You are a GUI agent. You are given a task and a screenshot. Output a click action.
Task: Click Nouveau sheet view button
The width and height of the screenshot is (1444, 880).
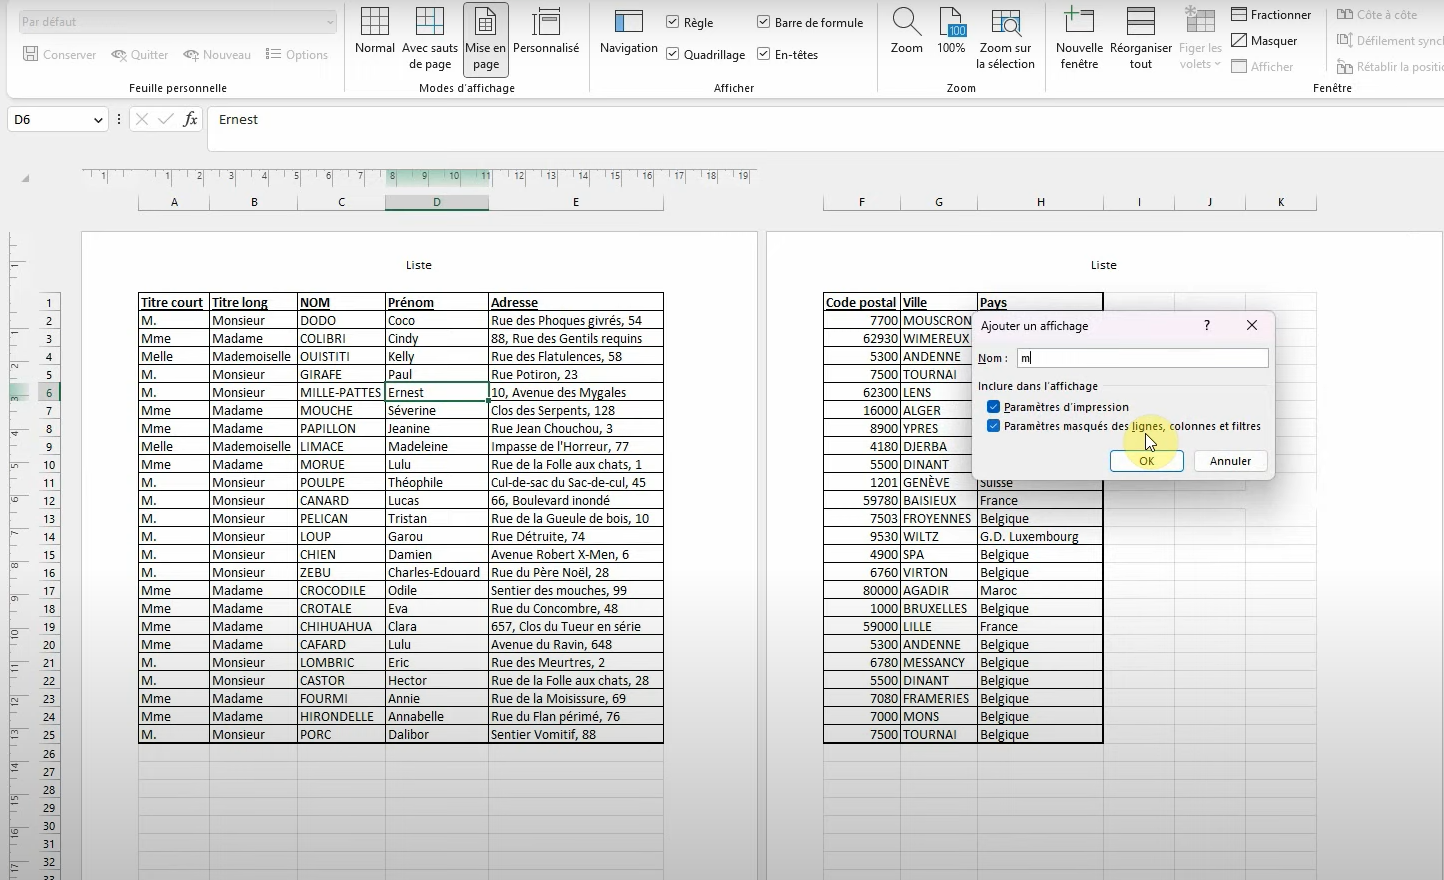(217, 55)
